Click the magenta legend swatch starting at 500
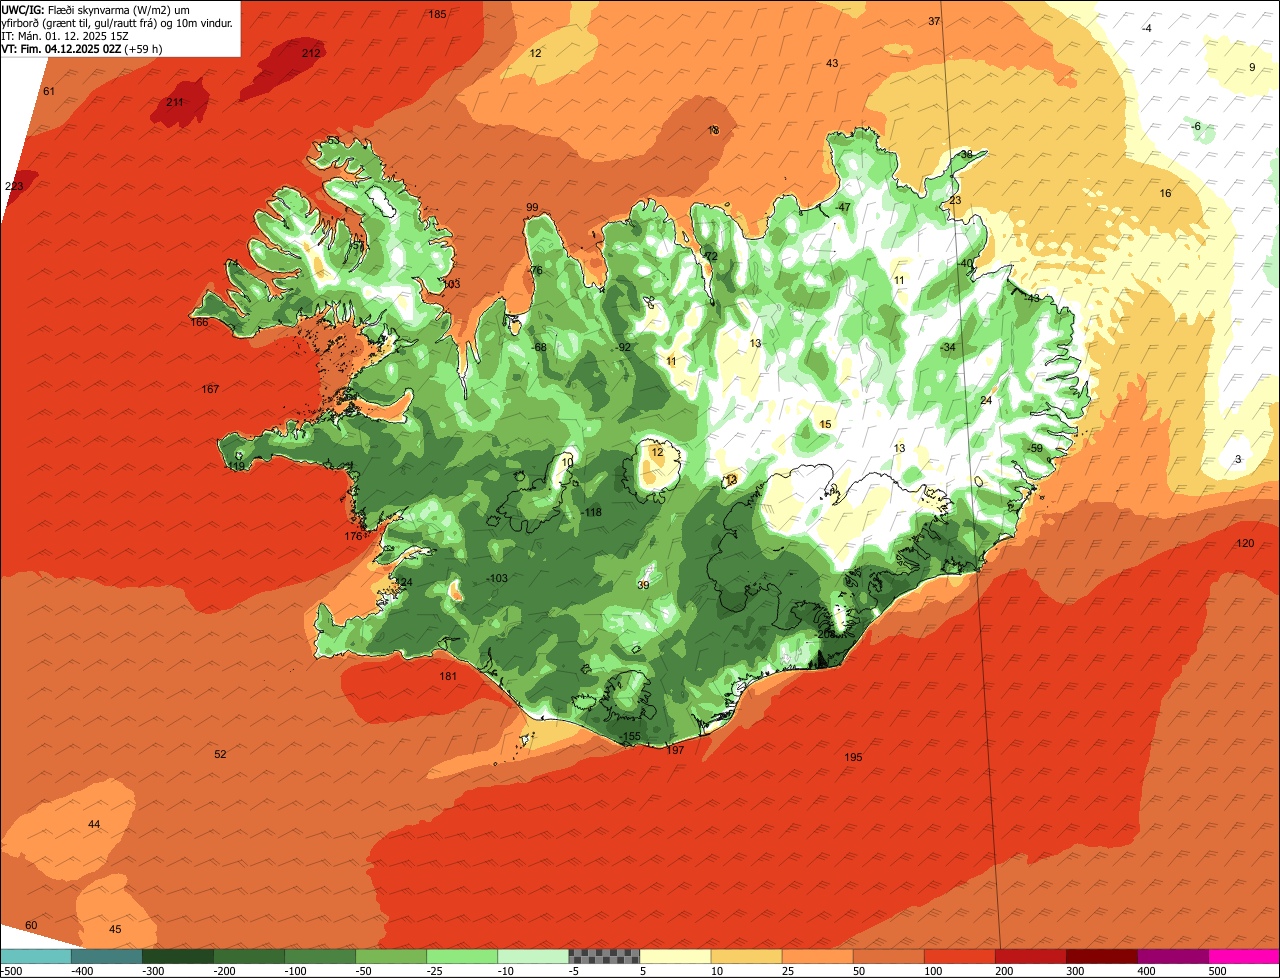 1243,956
